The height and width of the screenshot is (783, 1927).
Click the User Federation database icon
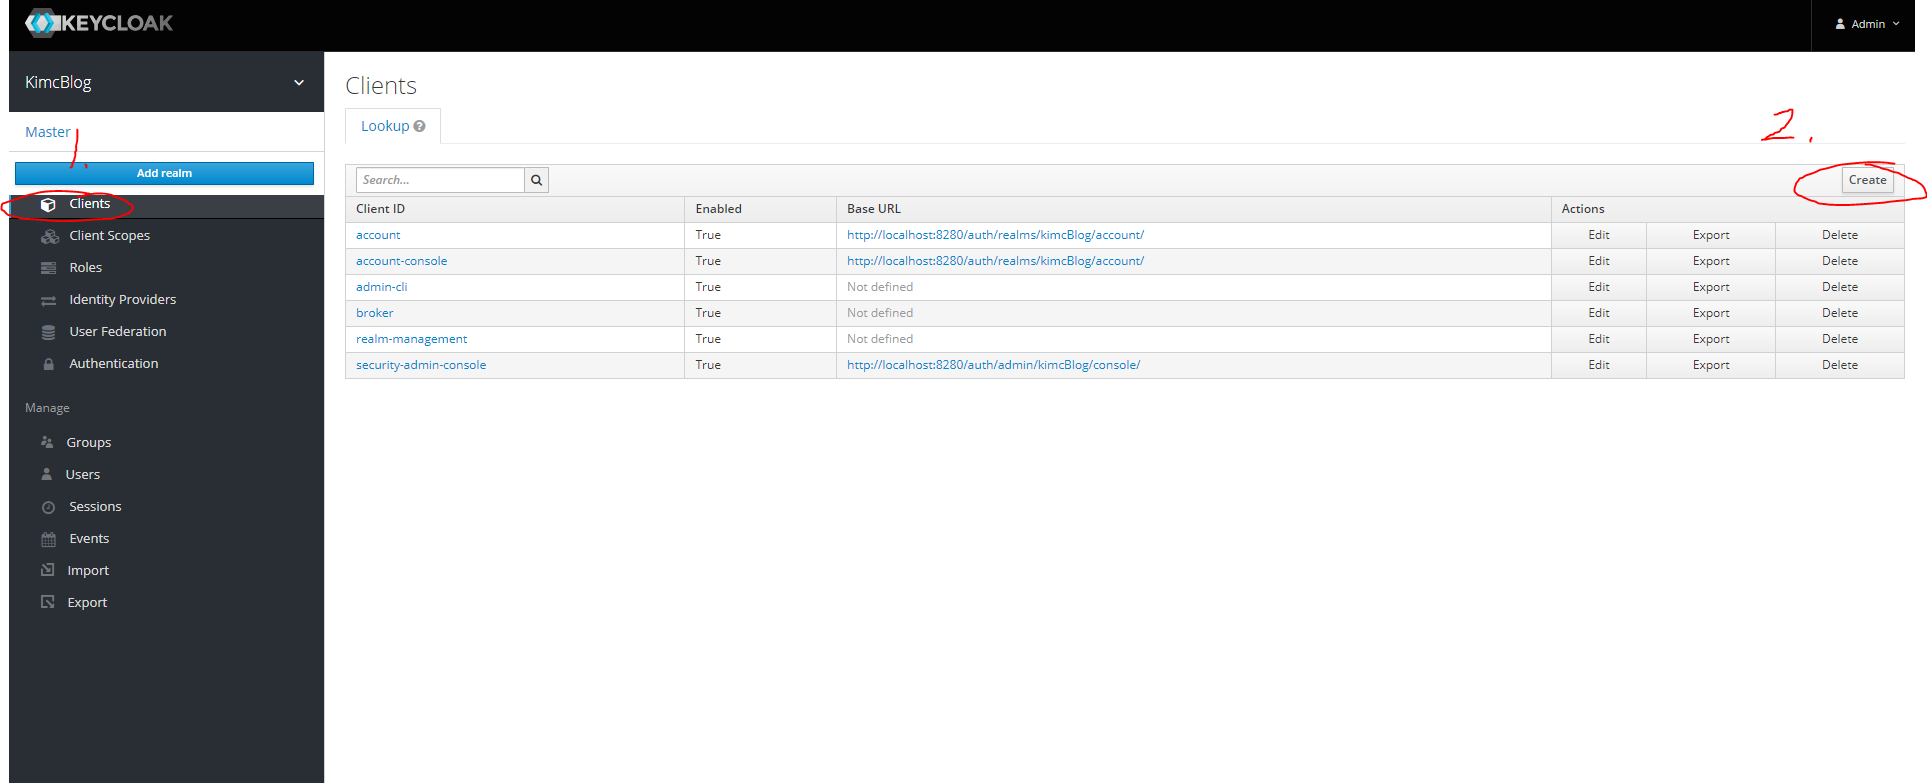[x=48, y=332]
